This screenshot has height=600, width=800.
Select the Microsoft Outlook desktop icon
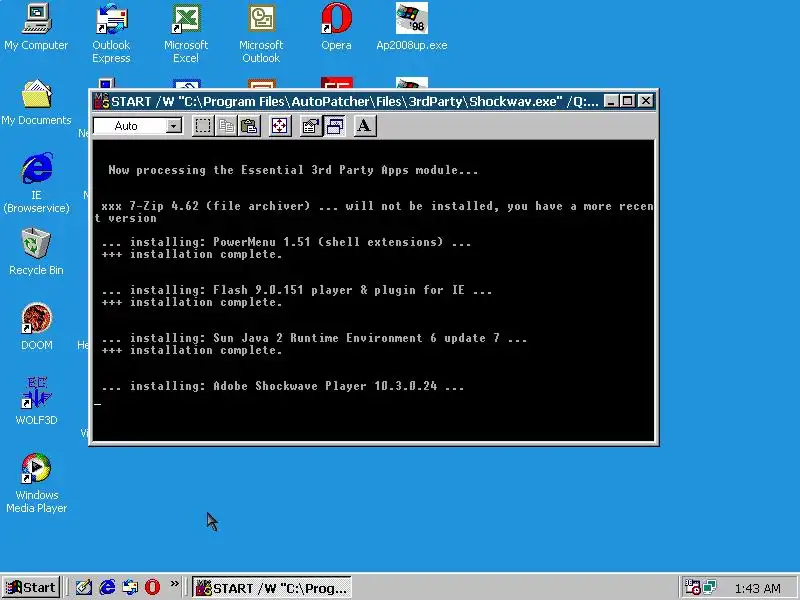point(261,34)
